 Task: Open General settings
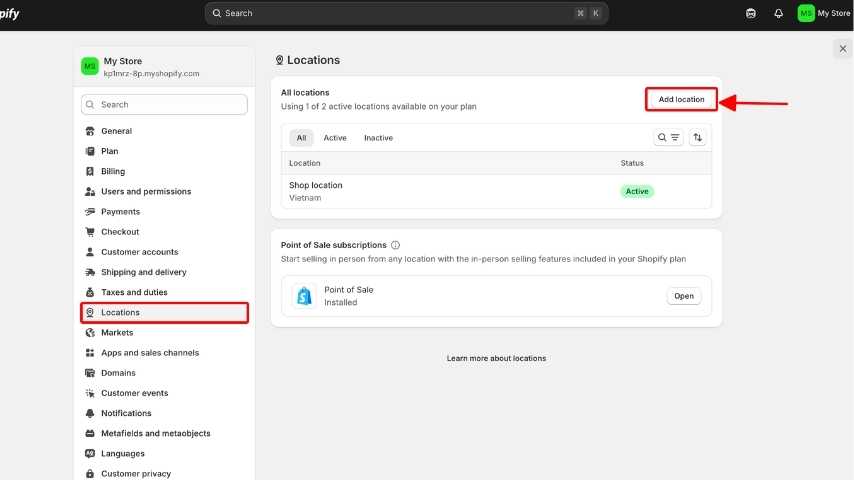click(x=164, y=131)
